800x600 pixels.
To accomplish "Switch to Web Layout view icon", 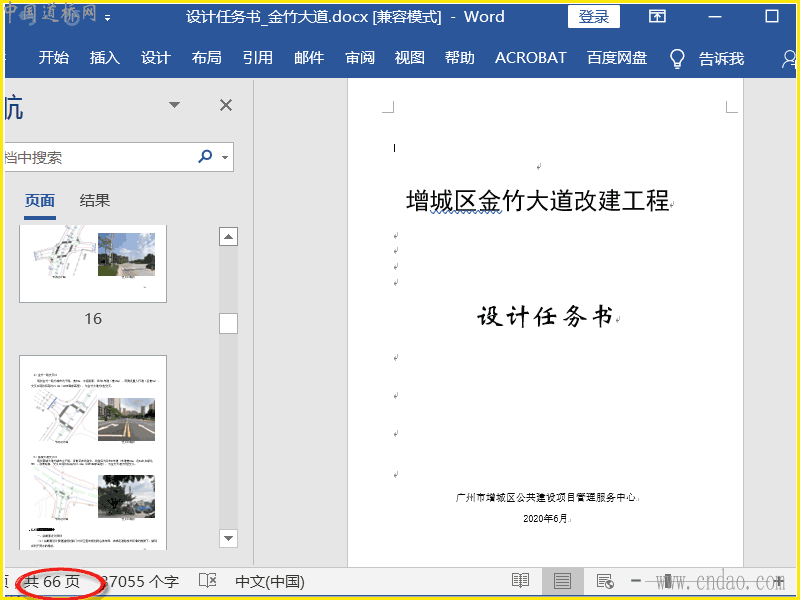I will 604,581.
